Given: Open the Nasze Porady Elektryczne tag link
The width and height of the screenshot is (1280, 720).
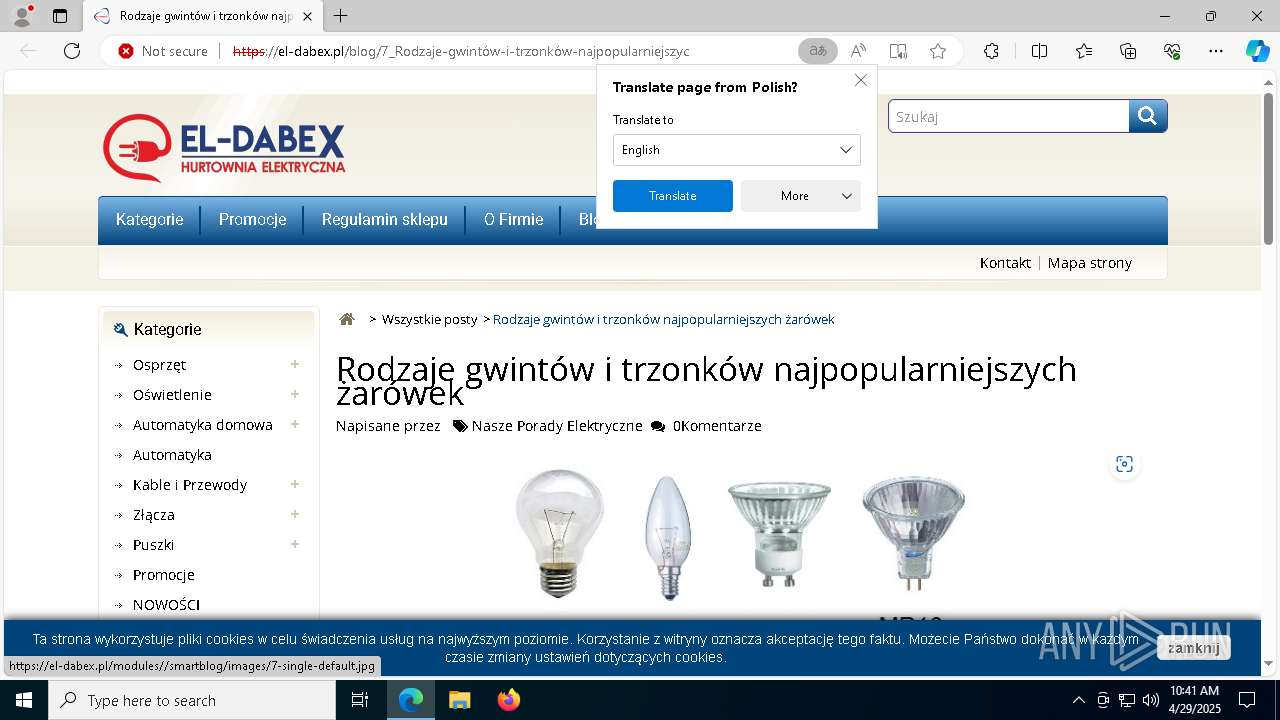Looking at the screenshot, I should 557,426.
